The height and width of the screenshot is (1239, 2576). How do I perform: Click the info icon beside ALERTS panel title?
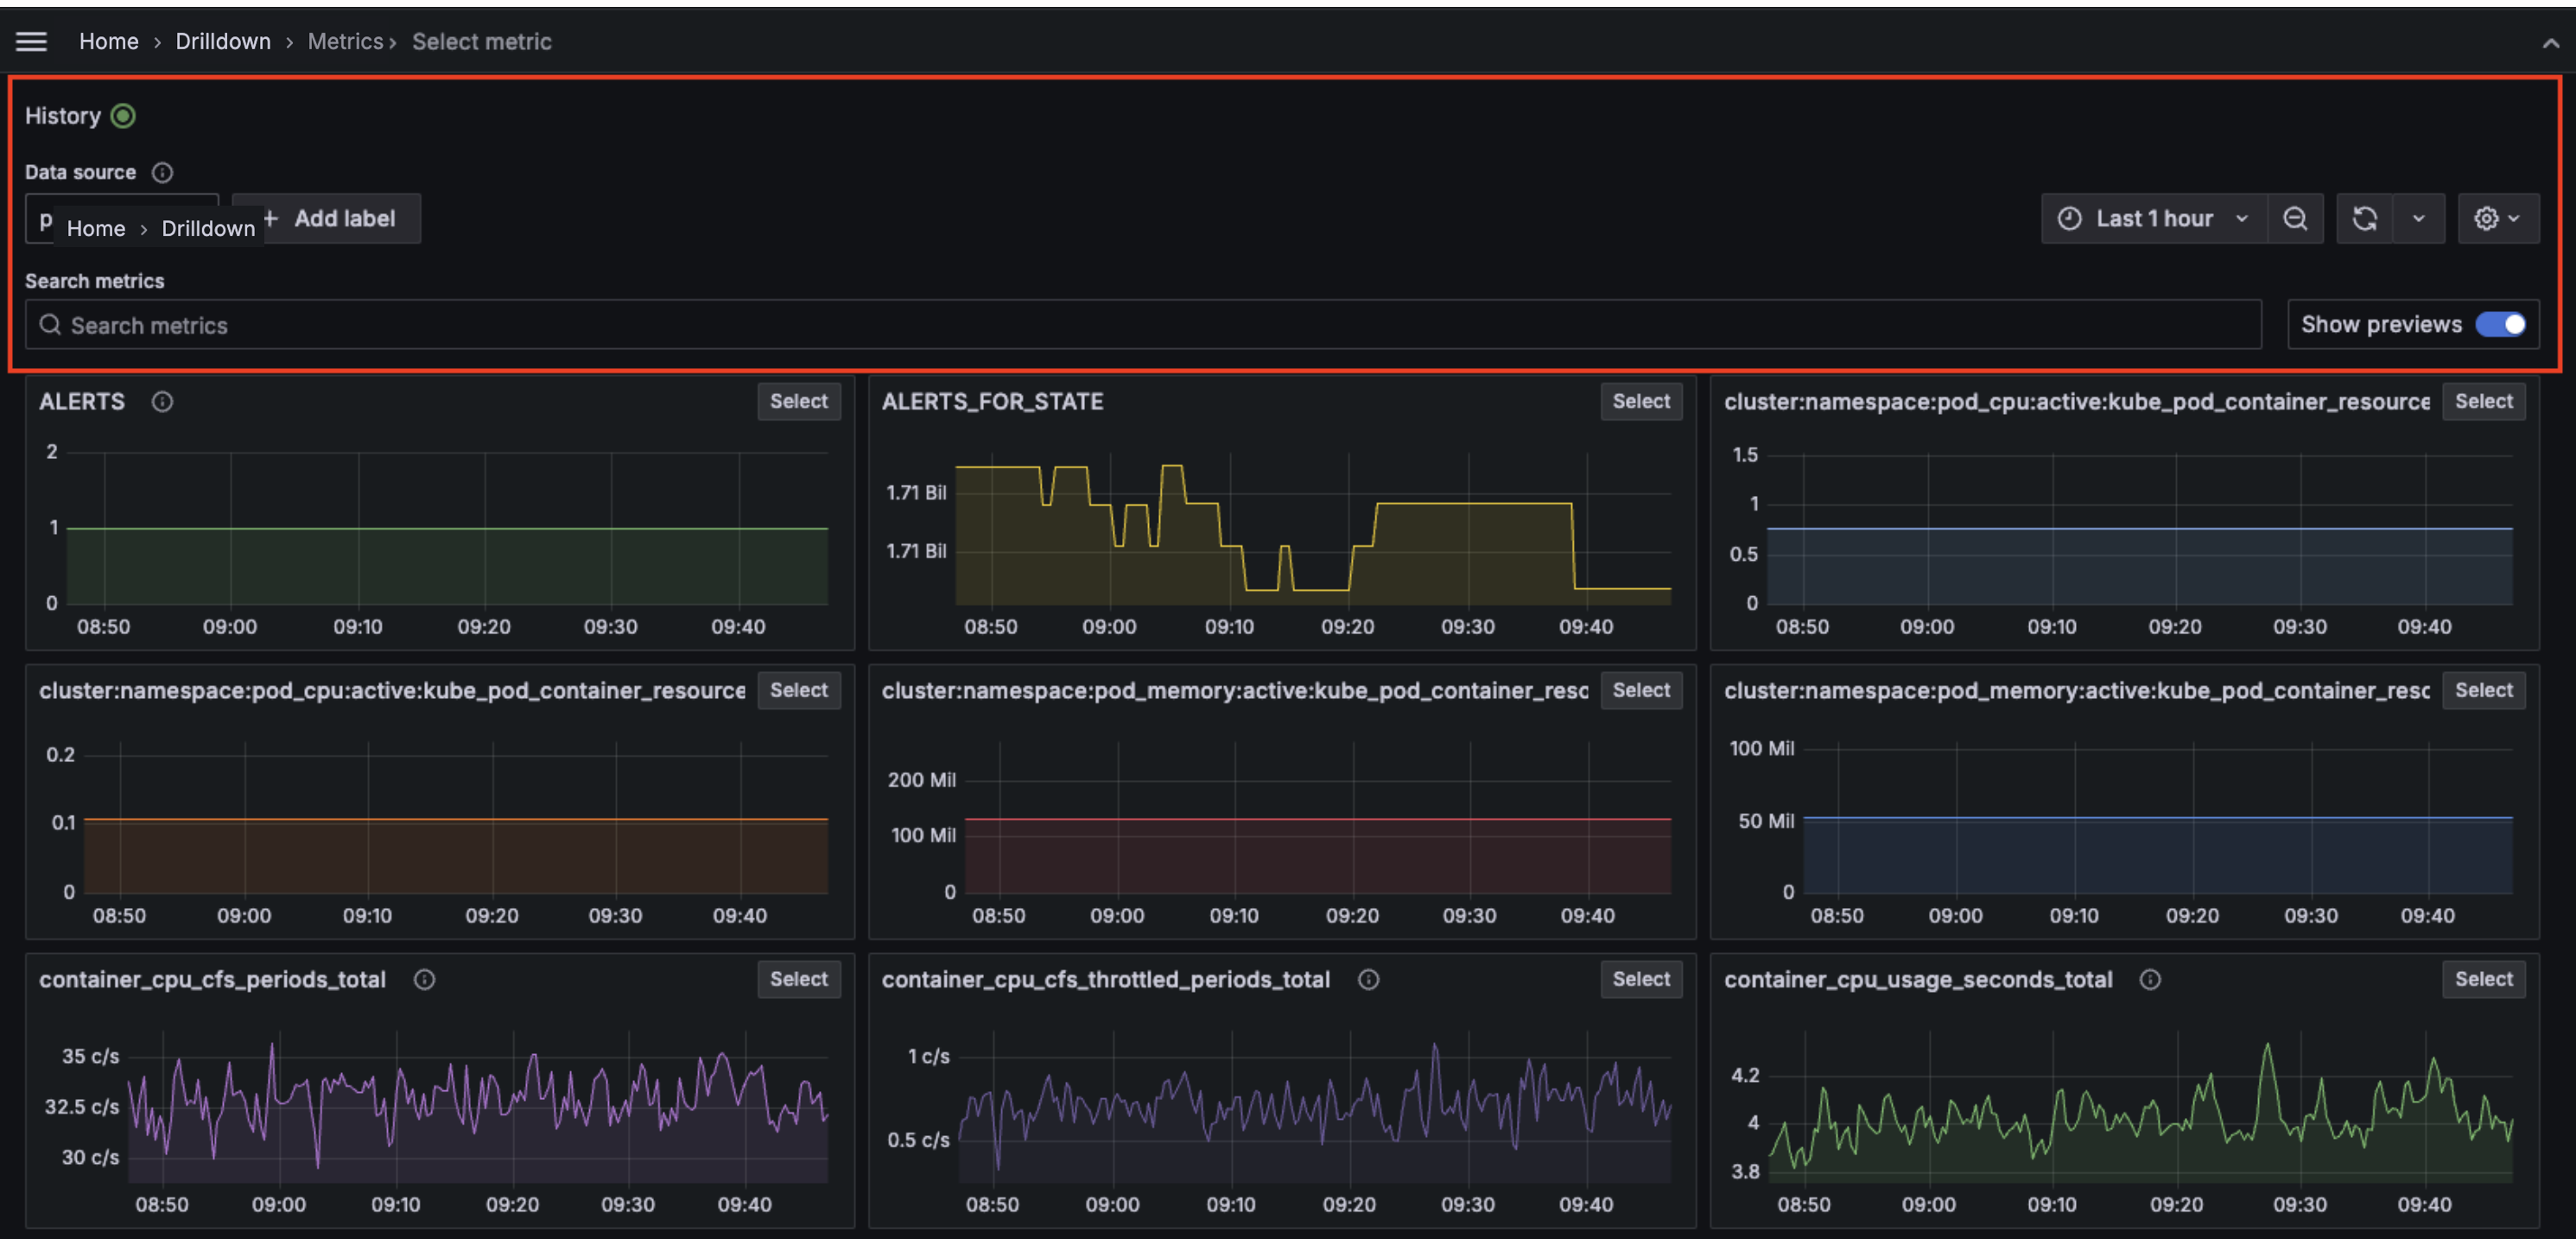pyautogui.click(x=162, y=401)
